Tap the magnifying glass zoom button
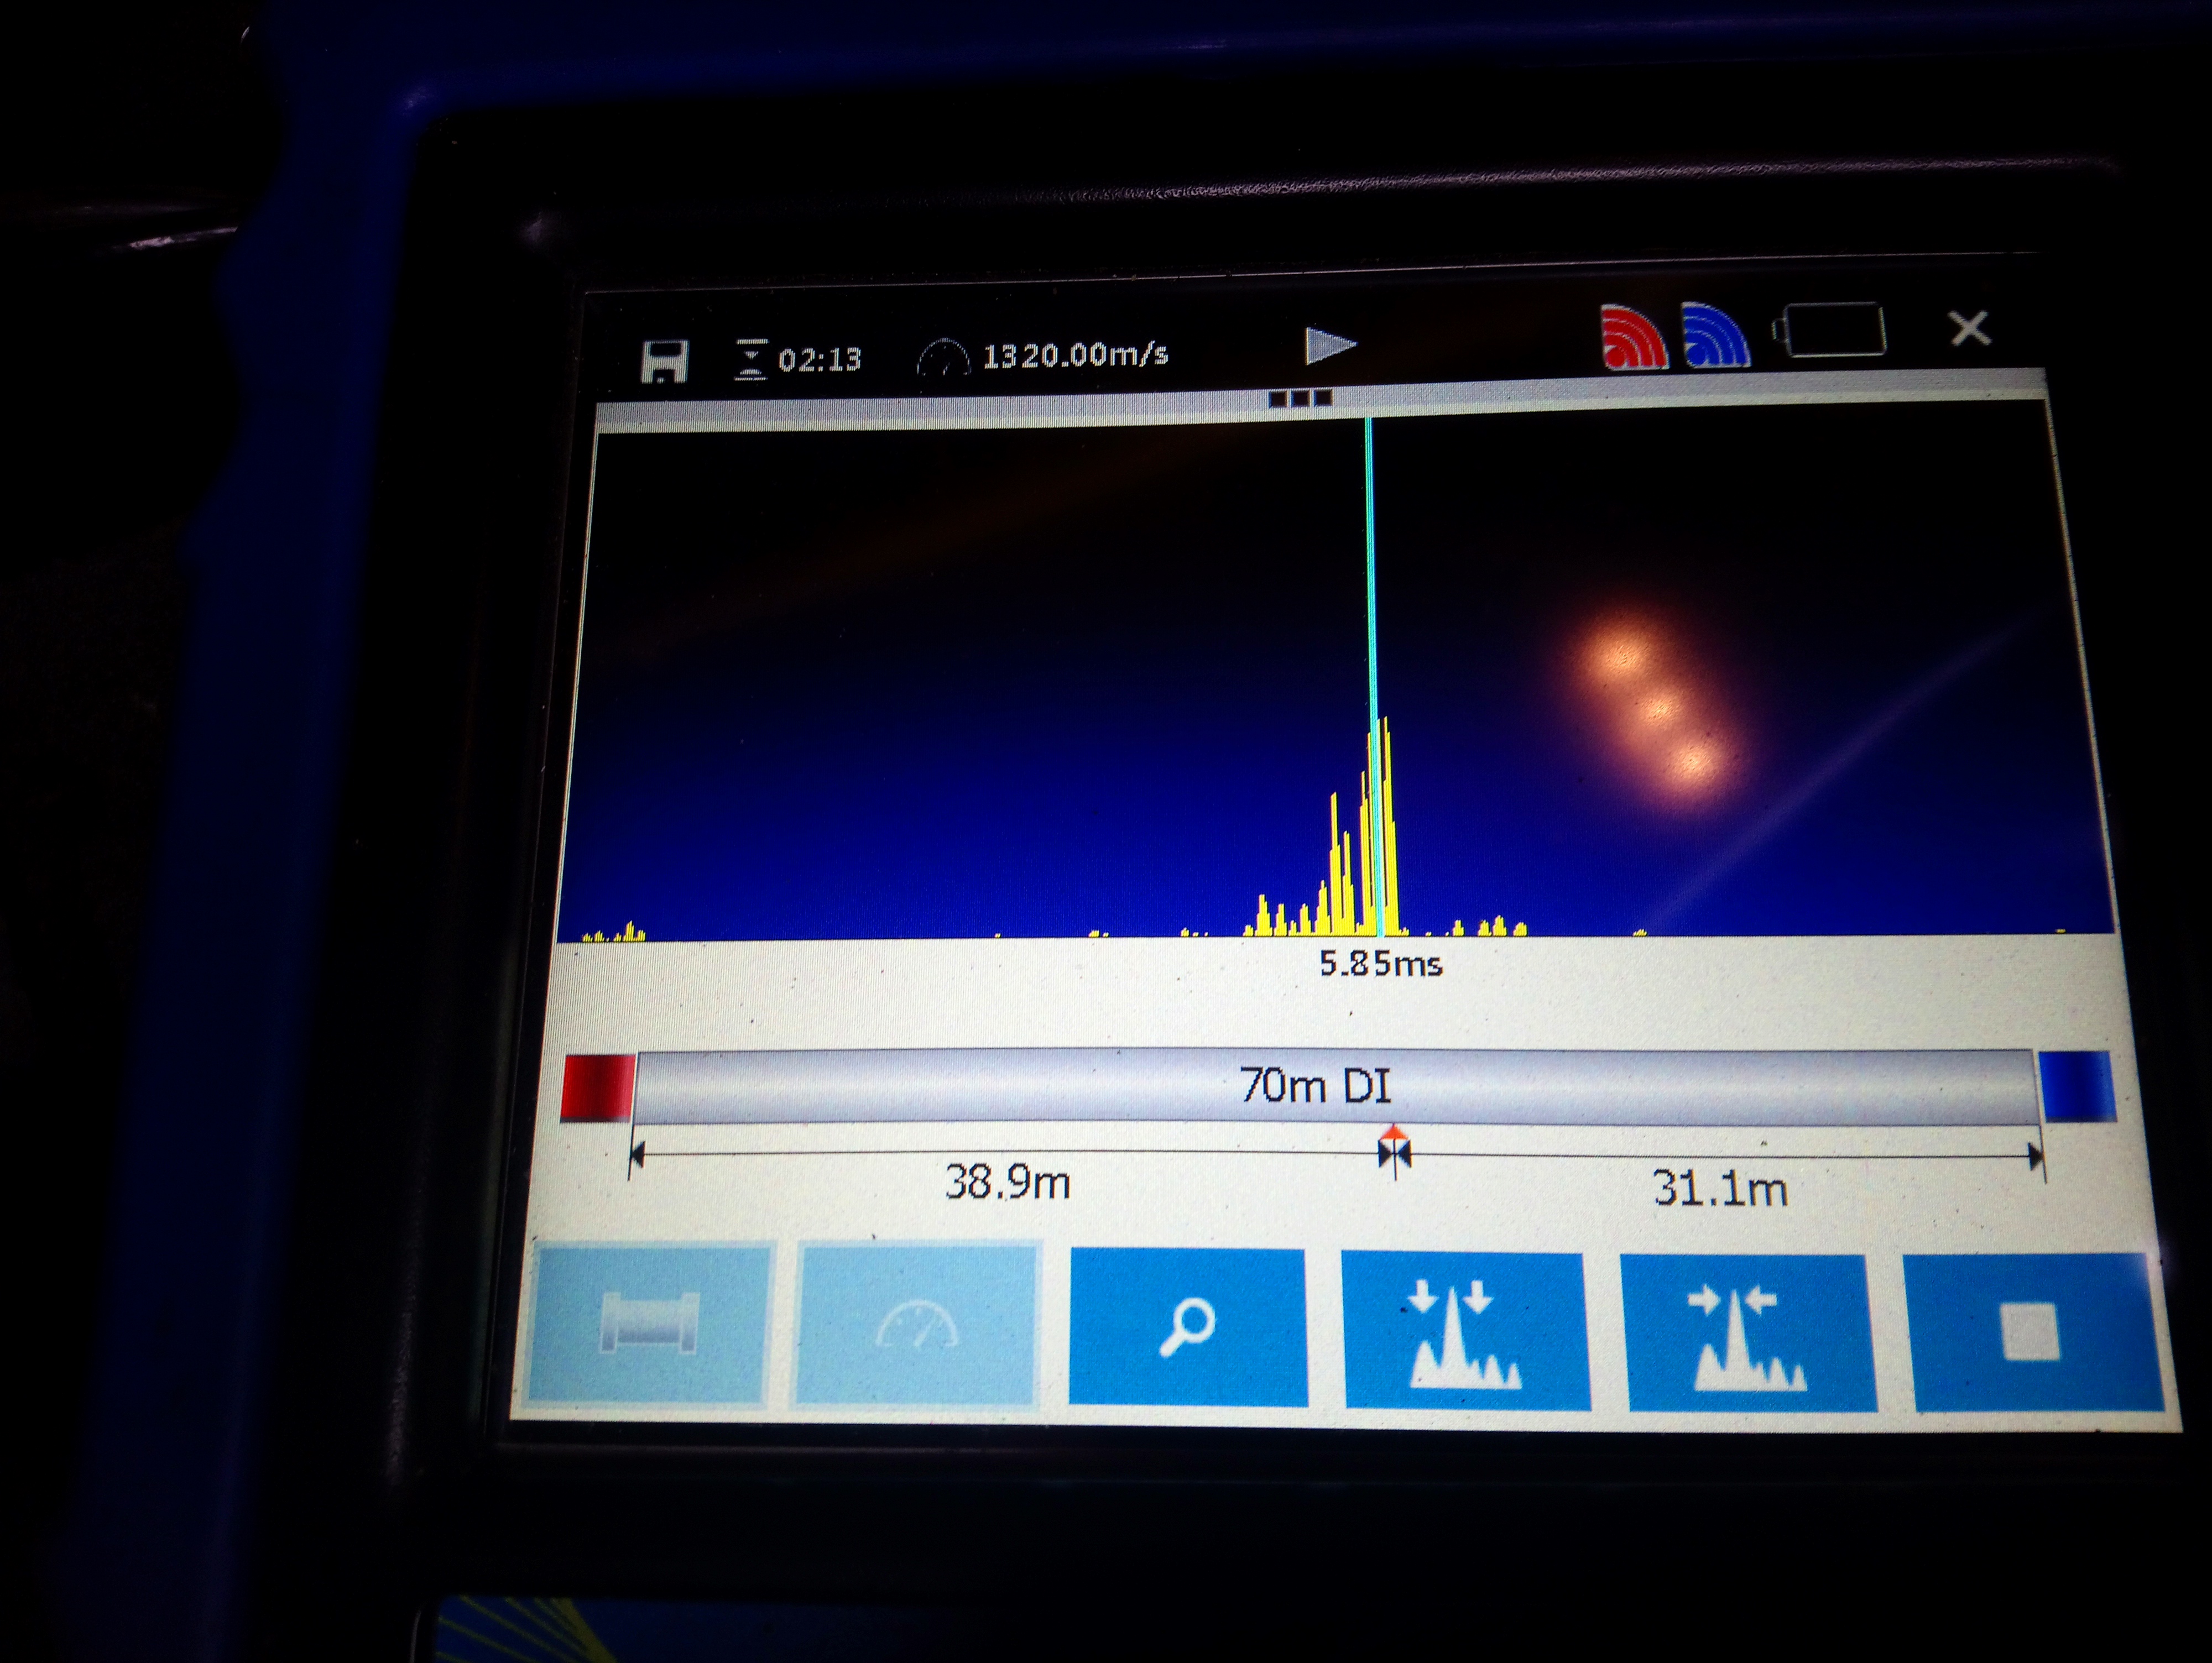Viewport: 2212px width, 1663px height. click(1187, 1327)
